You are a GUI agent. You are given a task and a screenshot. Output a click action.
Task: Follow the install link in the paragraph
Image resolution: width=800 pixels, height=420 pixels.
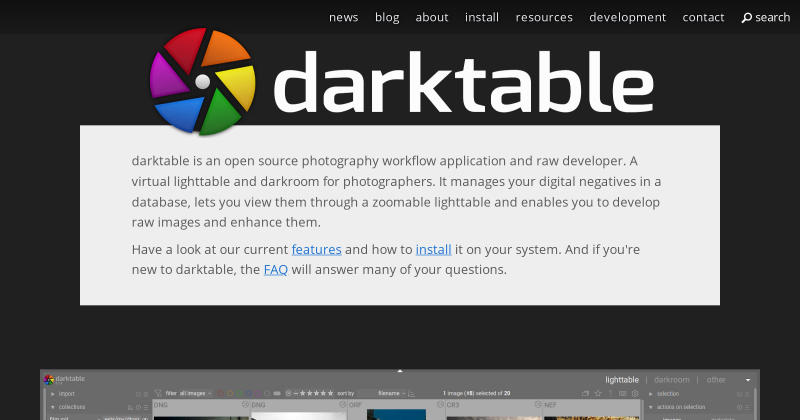coord(433,250)
